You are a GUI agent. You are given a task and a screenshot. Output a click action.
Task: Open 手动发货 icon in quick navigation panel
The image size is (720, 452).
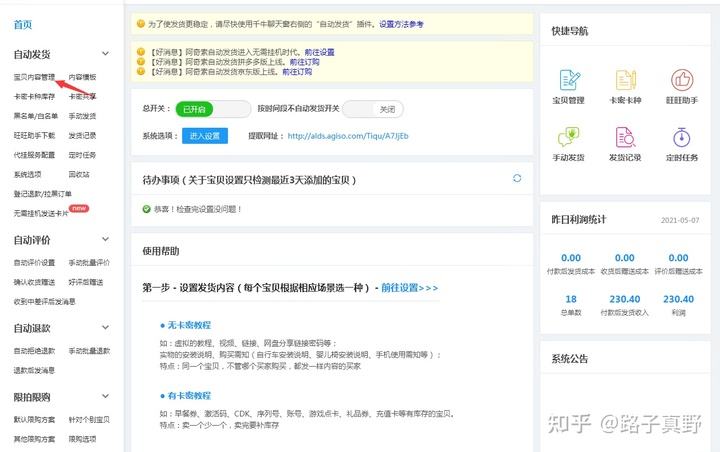(568, 137)
